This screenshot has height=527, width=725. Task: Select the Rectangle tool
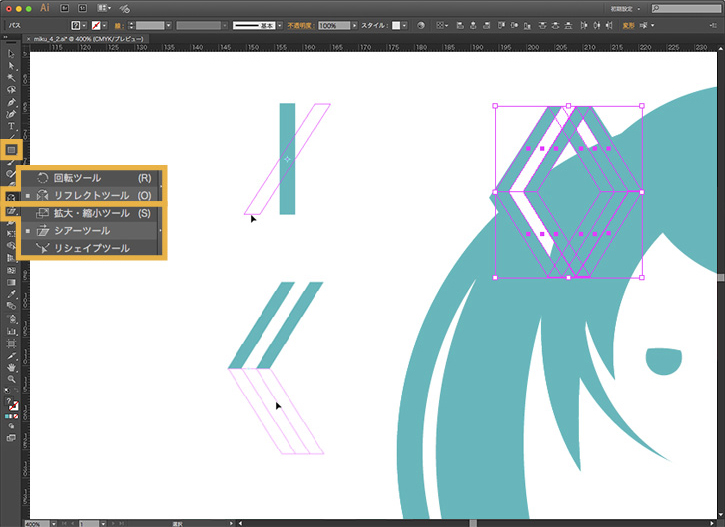coord(11,150)
